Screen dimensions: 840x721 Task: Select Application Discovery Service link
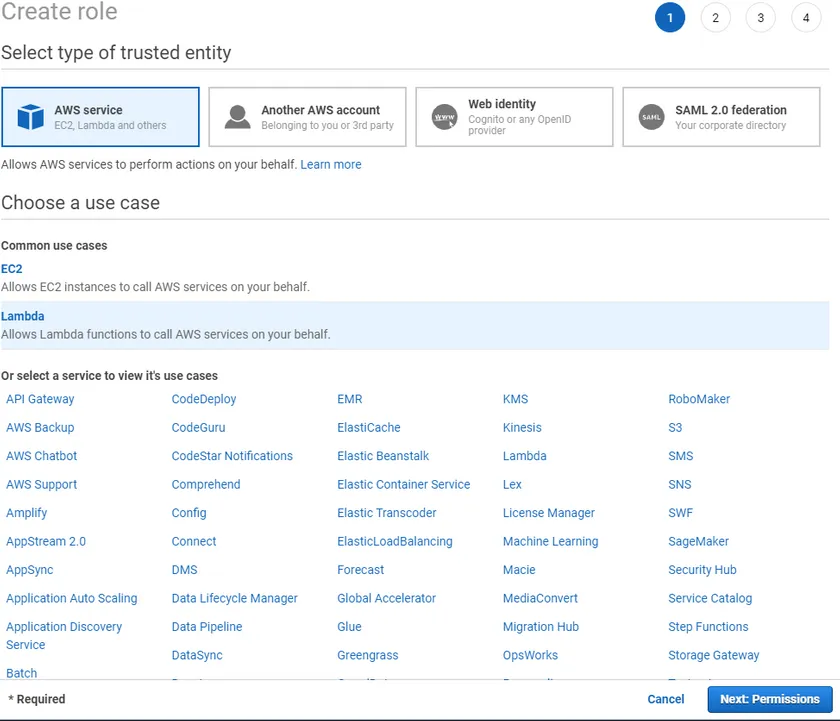(64, 636)
